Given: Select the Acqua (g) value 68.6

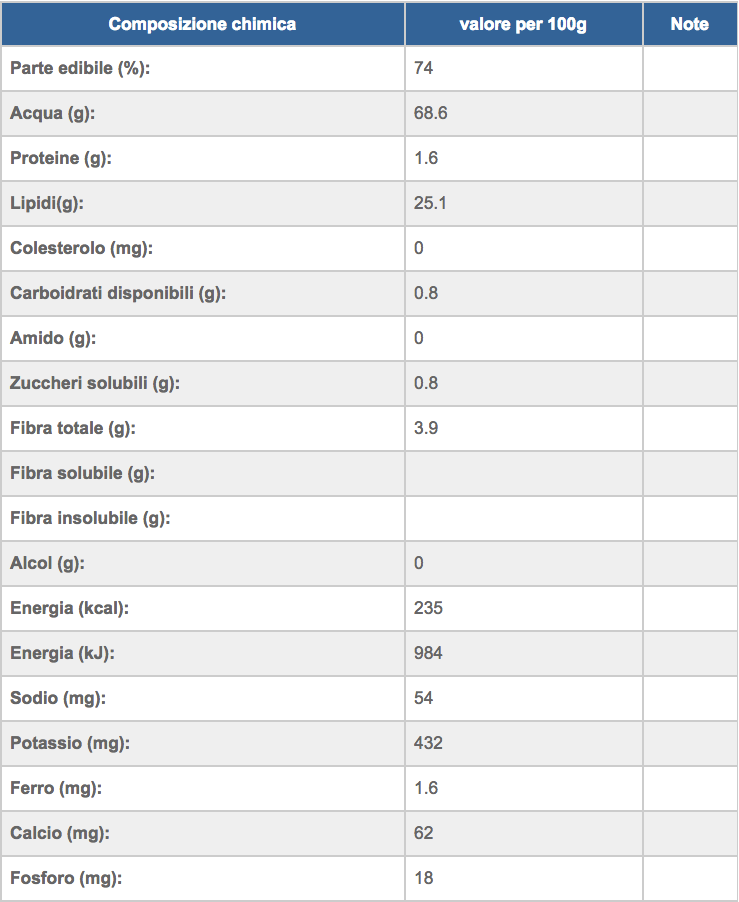Looking at the screenshot, I should (430, 113).
